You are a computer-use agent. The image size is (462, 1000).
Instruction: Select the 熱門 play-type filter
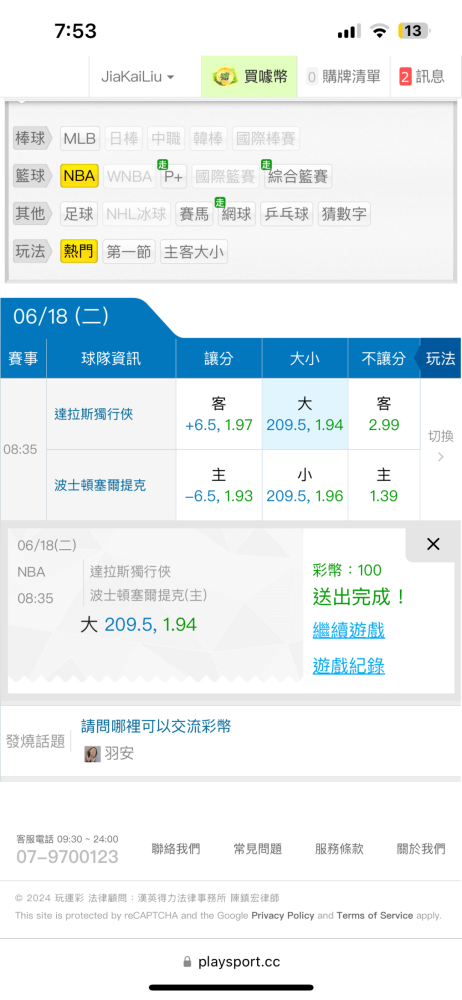79,251
